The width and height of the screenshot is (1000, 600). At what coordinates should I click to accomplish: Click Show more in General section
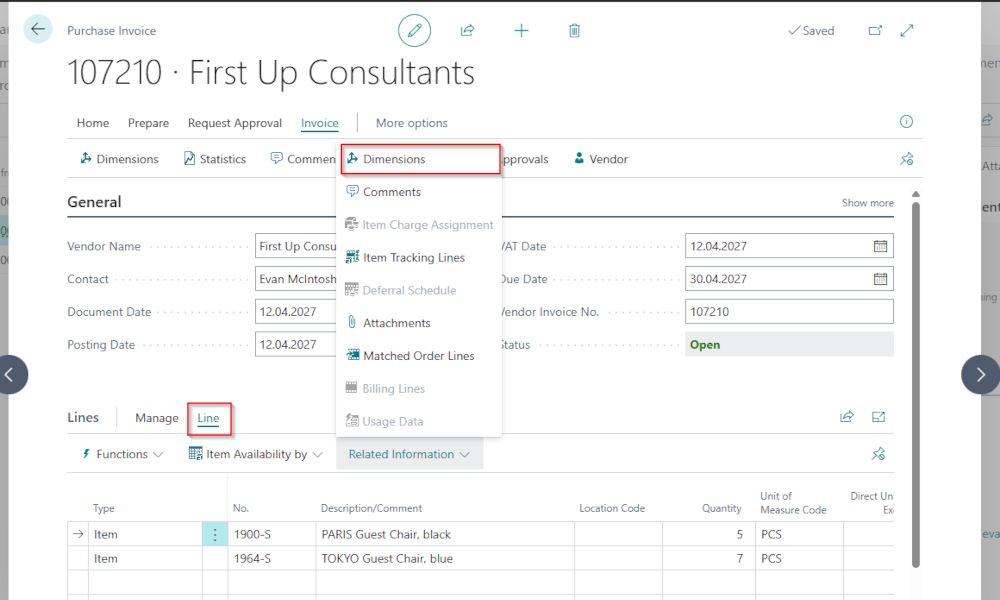(867, 203)
